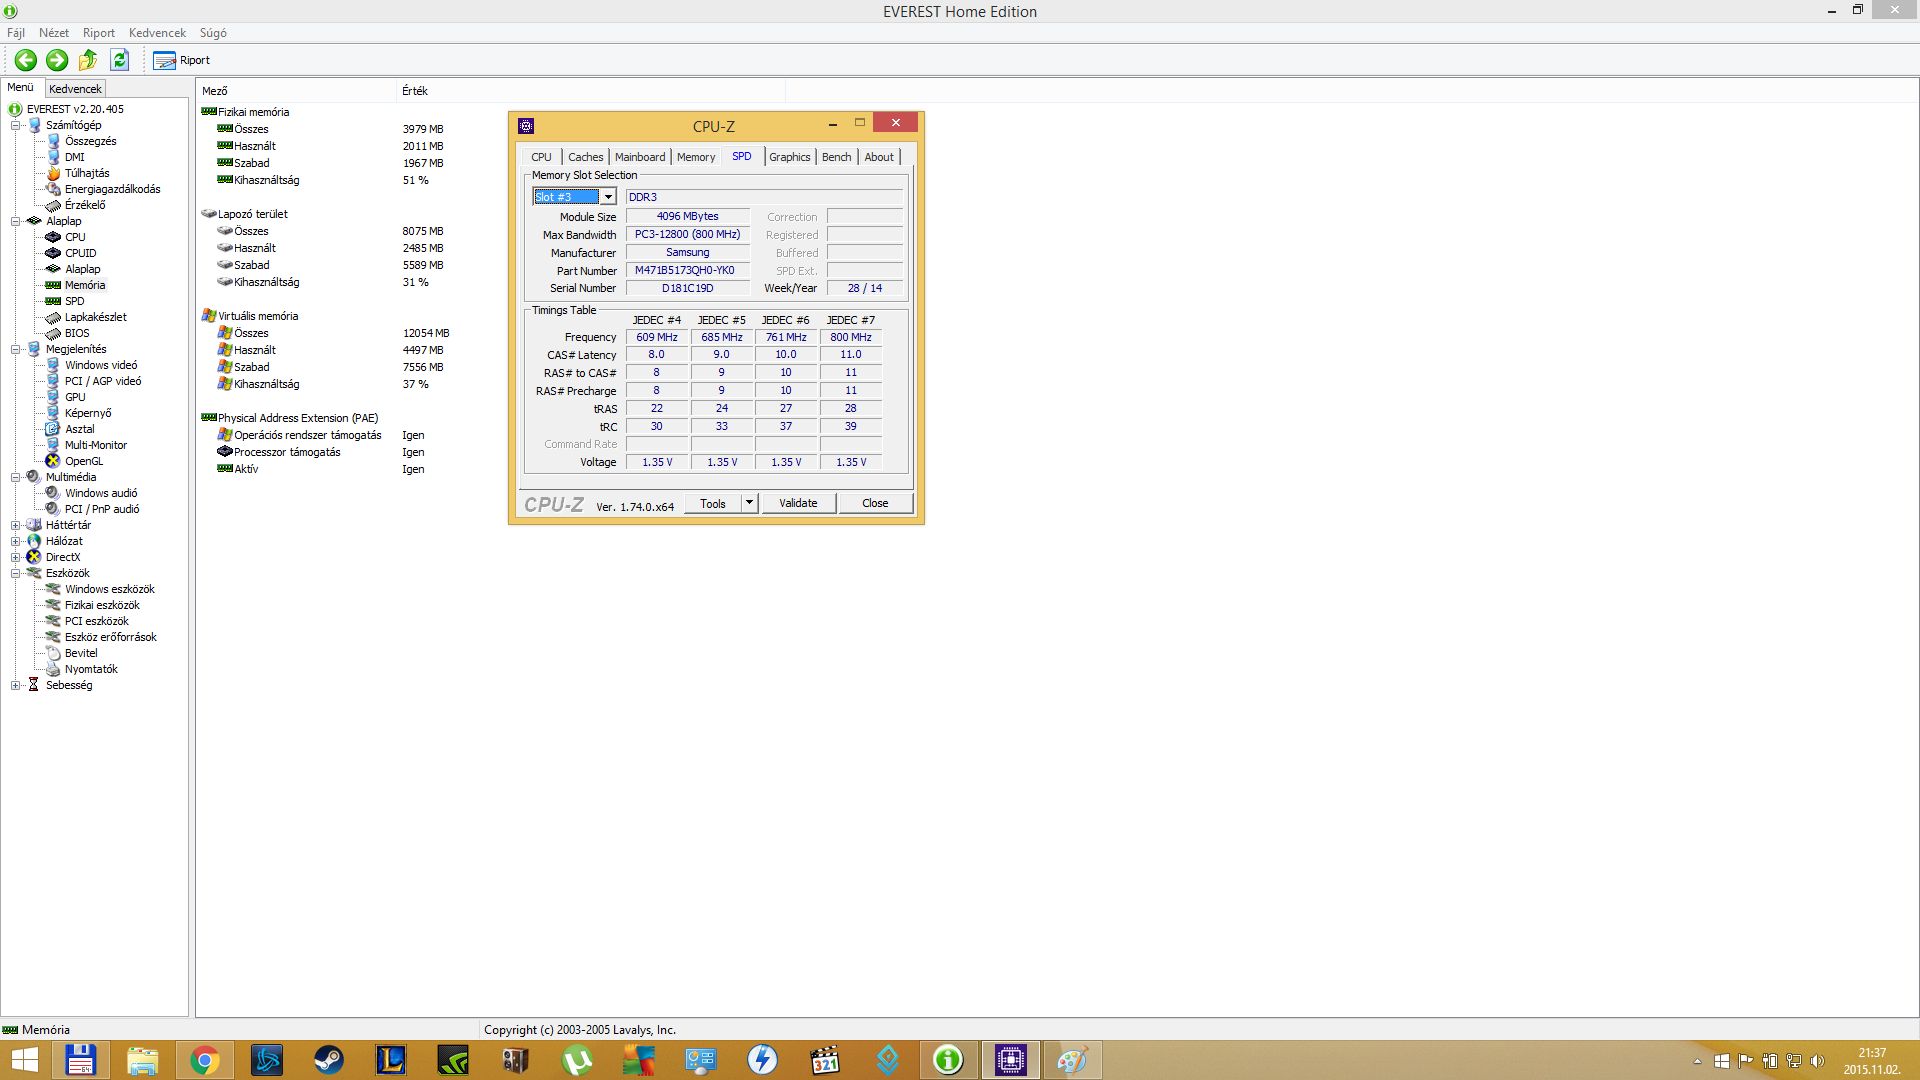Expand the DirectX tree node
Image resolution: width=1920 pixels, height=1080 pixels.
[x=16, y=557]
